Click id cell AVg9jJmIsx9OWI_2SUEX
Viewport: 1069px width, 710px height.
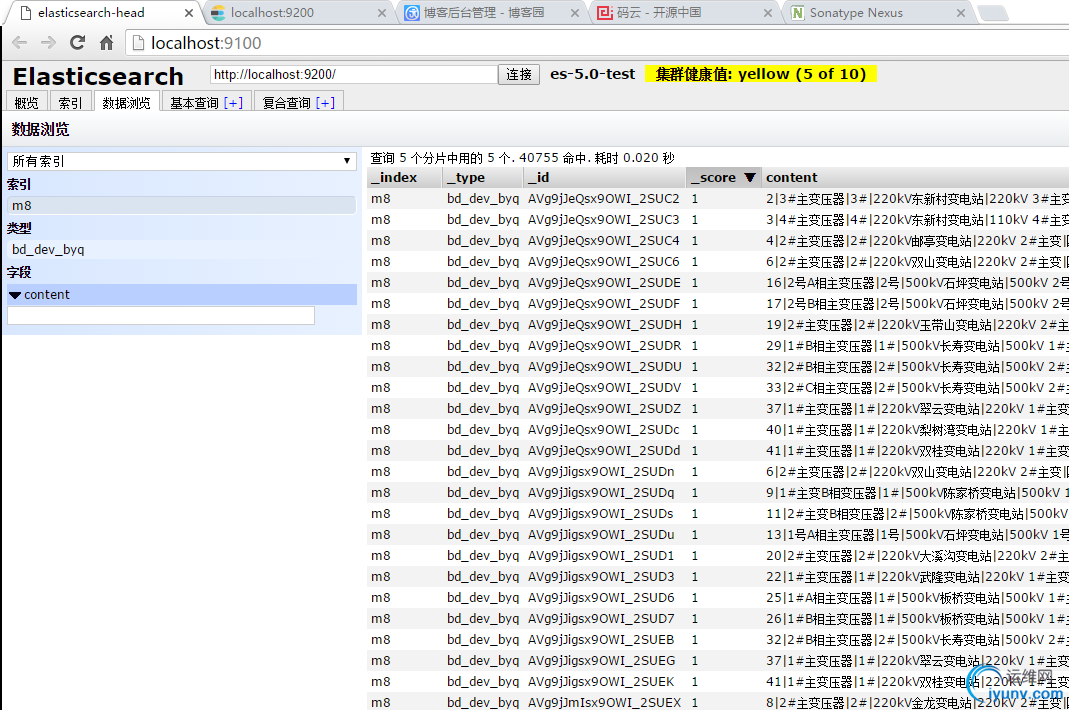pos(604,702)
